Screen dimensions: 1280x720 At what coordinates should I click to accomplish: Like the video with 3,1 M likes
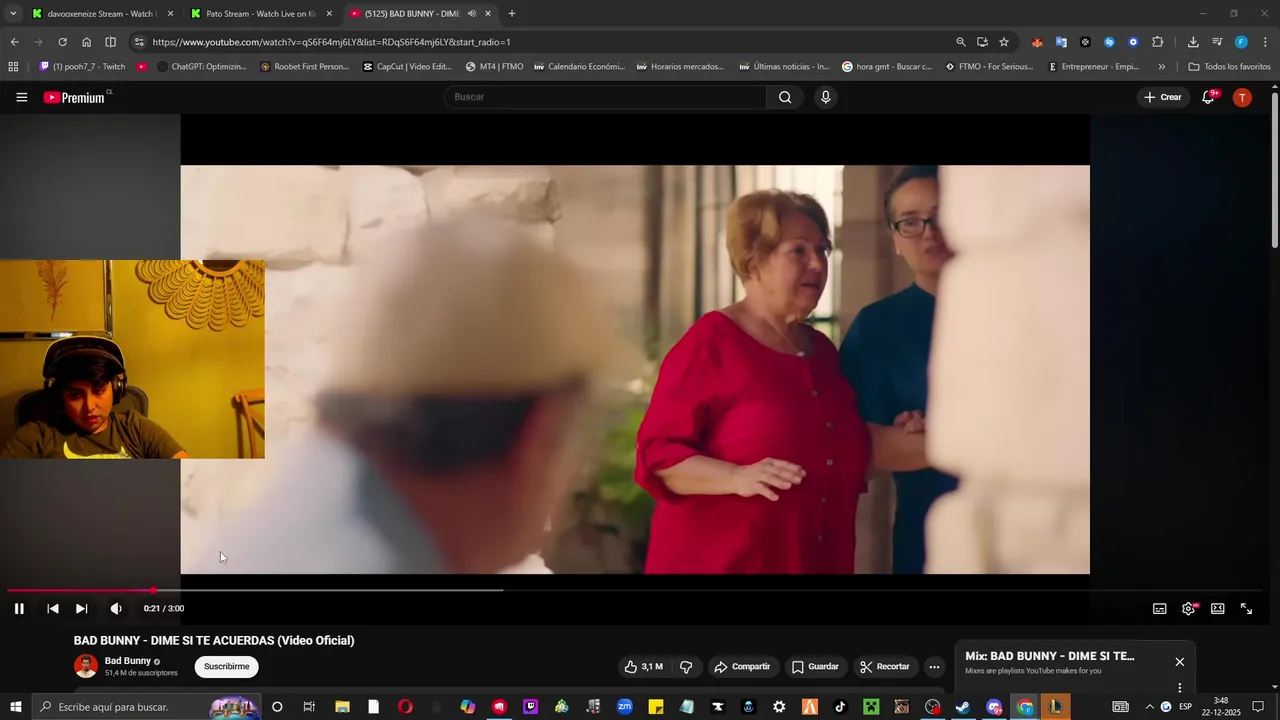643,667
